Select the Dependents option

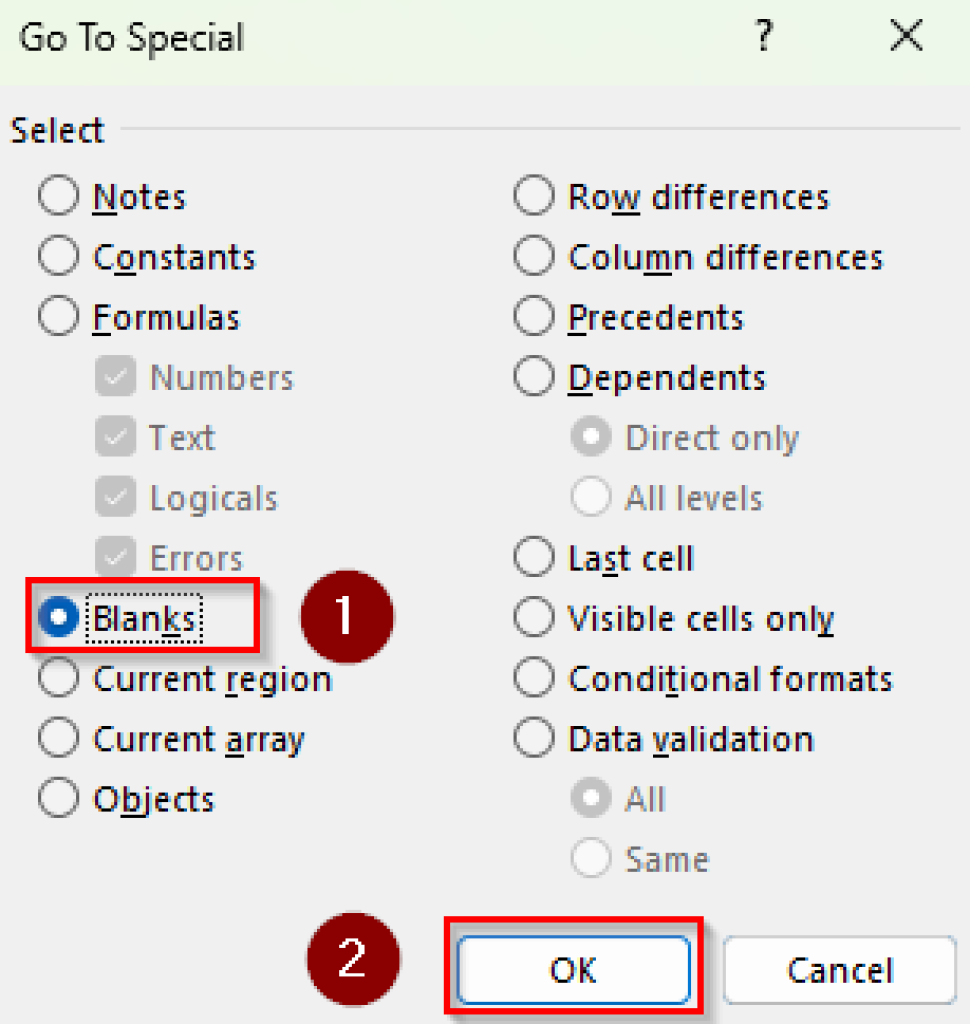534,377
